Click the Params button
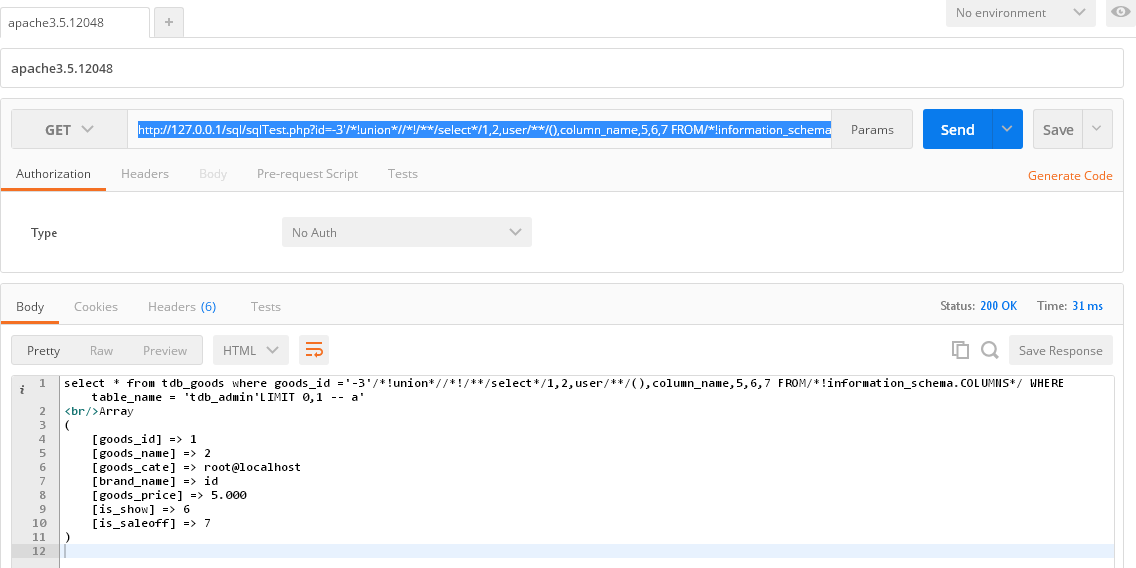This screenshot has width=1136, height=568. coord(872,129)
